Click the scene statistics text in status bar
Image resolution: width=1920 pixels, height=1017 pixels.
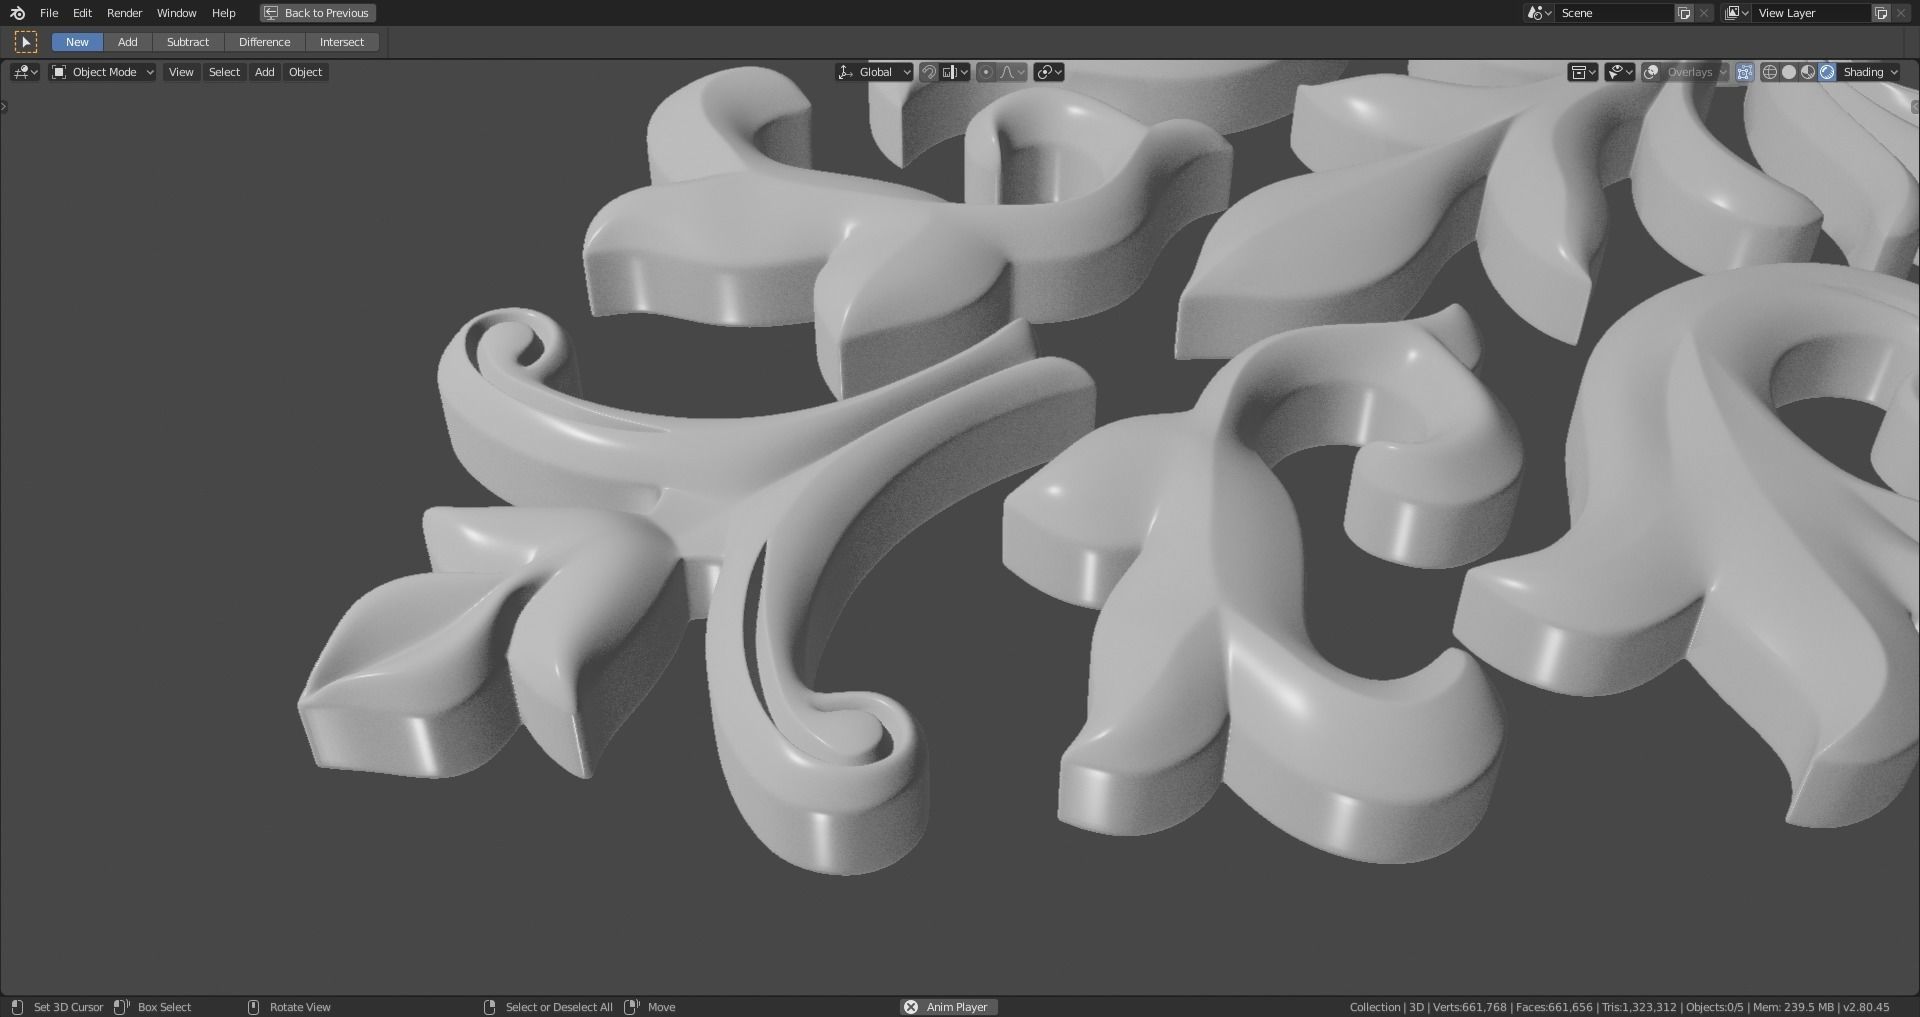(x=1619, y=1007)
